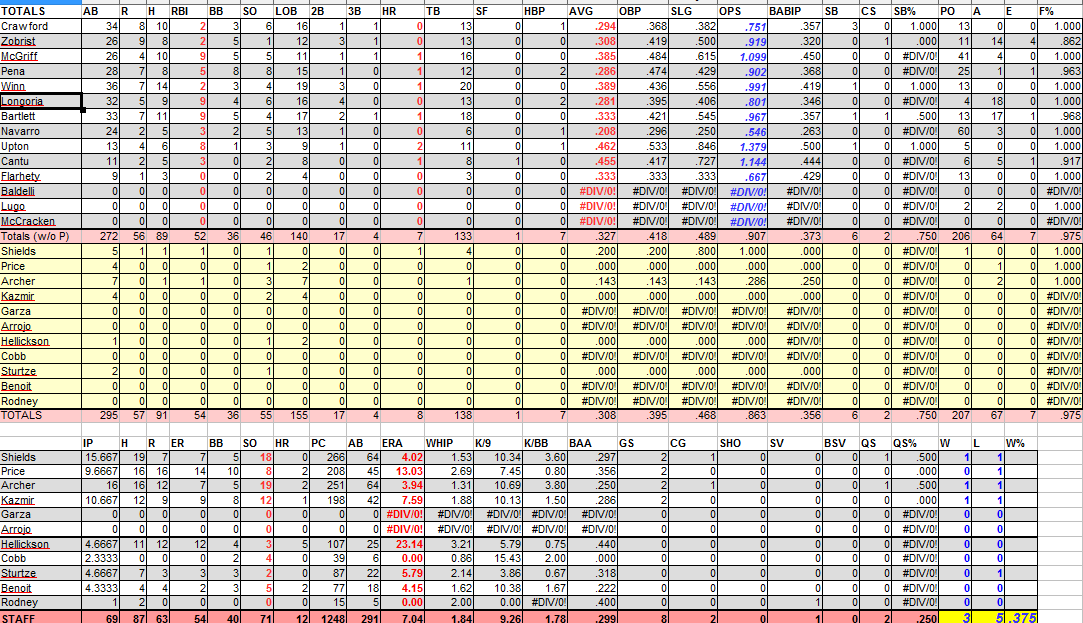The width and height of the screenshot is (1083, 623).
Task: Click Baldelli's #DIV/0! AVG cell
Action: click(x=593, y=191)
